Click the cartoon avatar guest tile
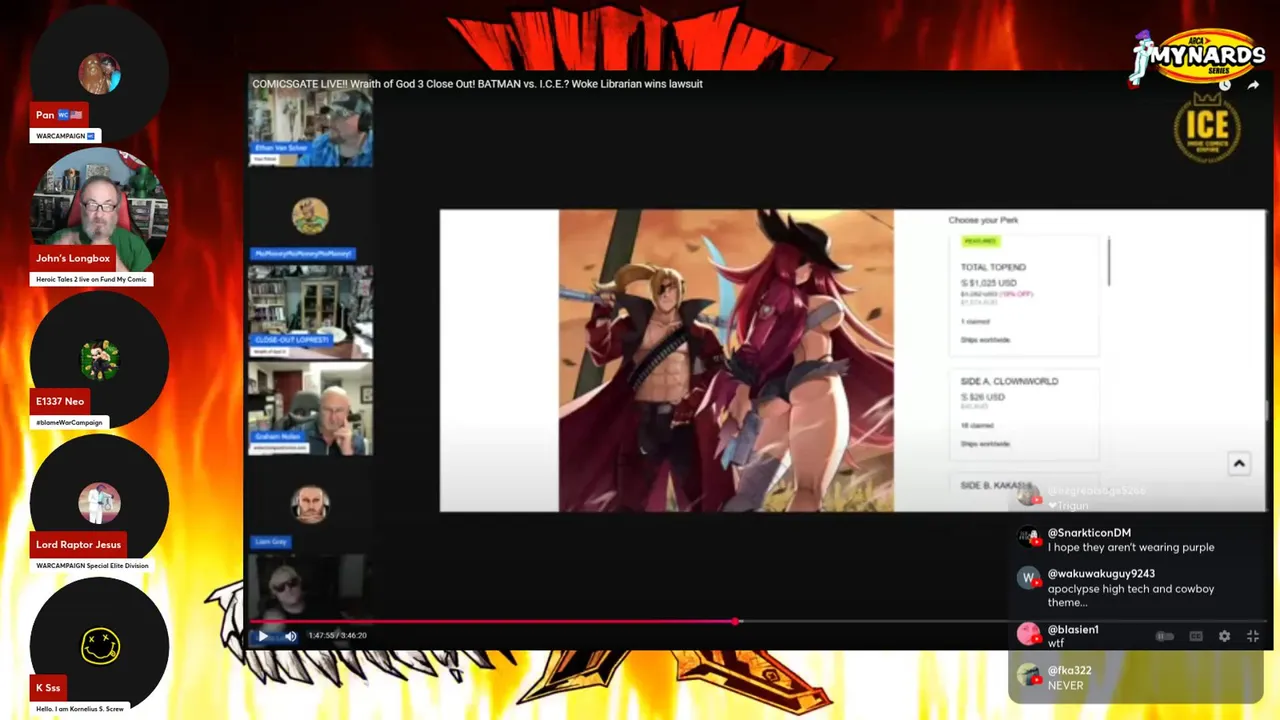 coord(310,217)
